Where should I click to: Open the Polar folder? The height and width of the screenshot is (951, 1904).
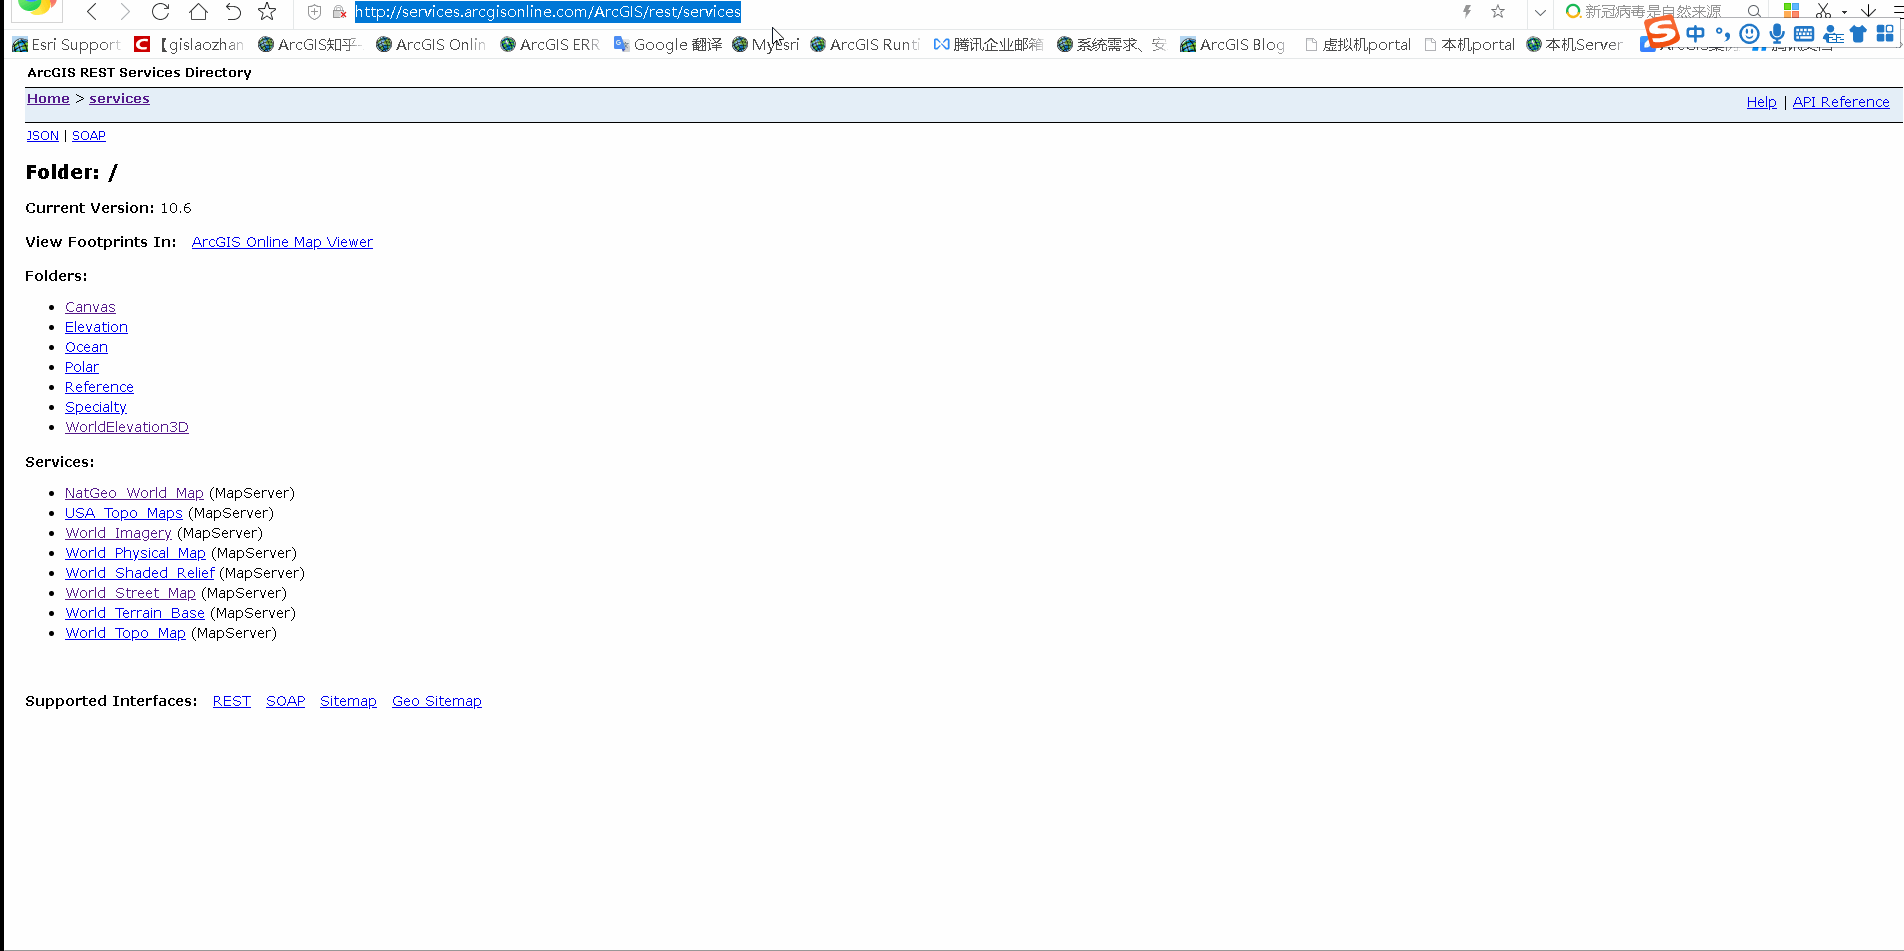coord(82,367)
